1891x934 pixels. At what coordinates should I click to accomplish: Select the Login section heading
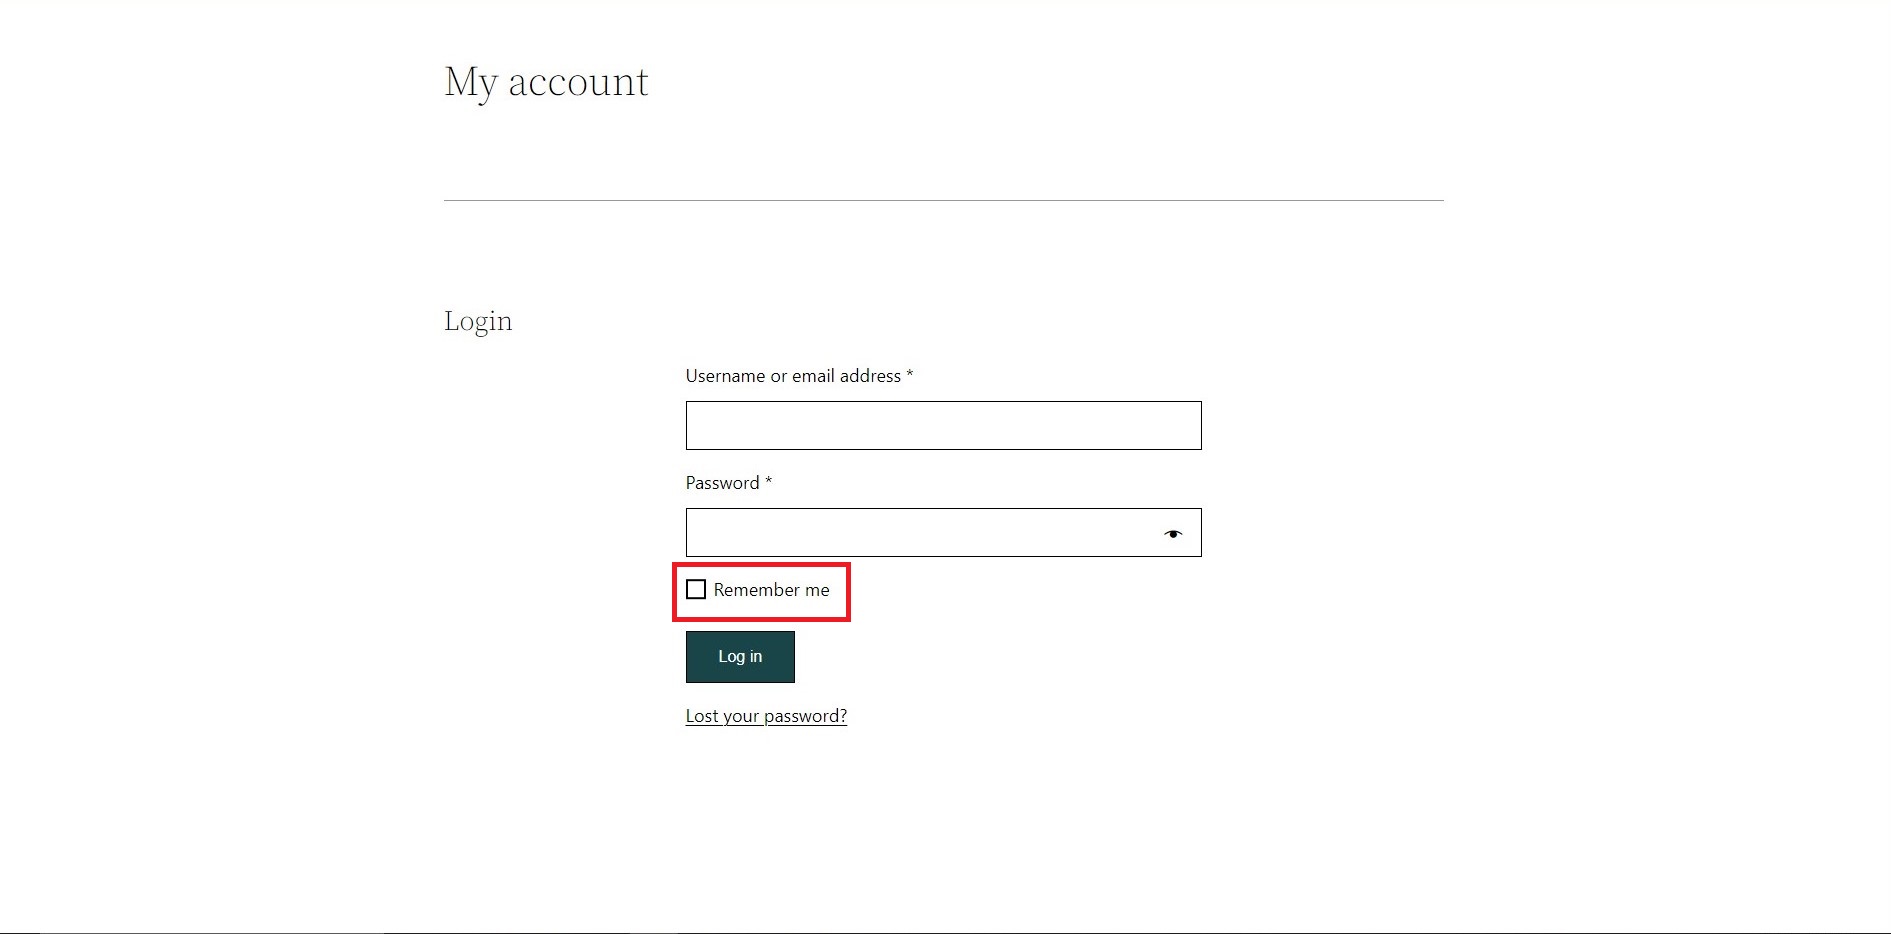(x=478, y=320)
